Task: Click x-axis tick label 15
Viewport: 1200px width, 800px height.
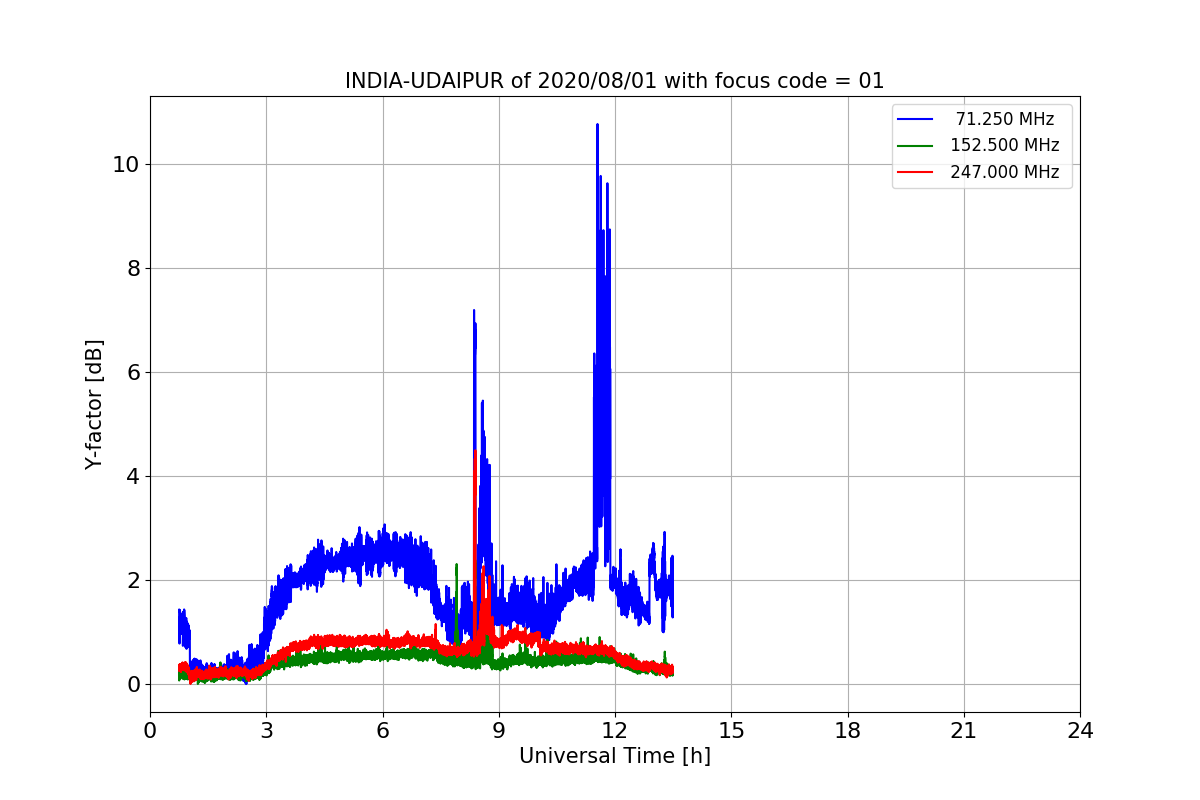Action: pos(731,731)
